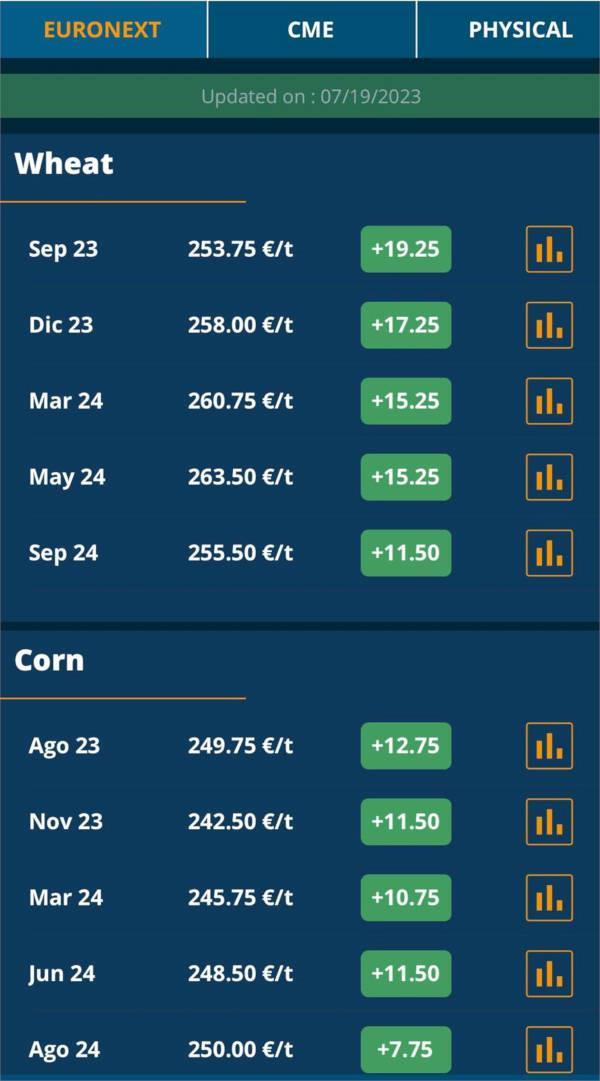The image size is (600, 1081).
Task: Open chart icon for Corn Jun 24
Action: [x=549, y=974]
